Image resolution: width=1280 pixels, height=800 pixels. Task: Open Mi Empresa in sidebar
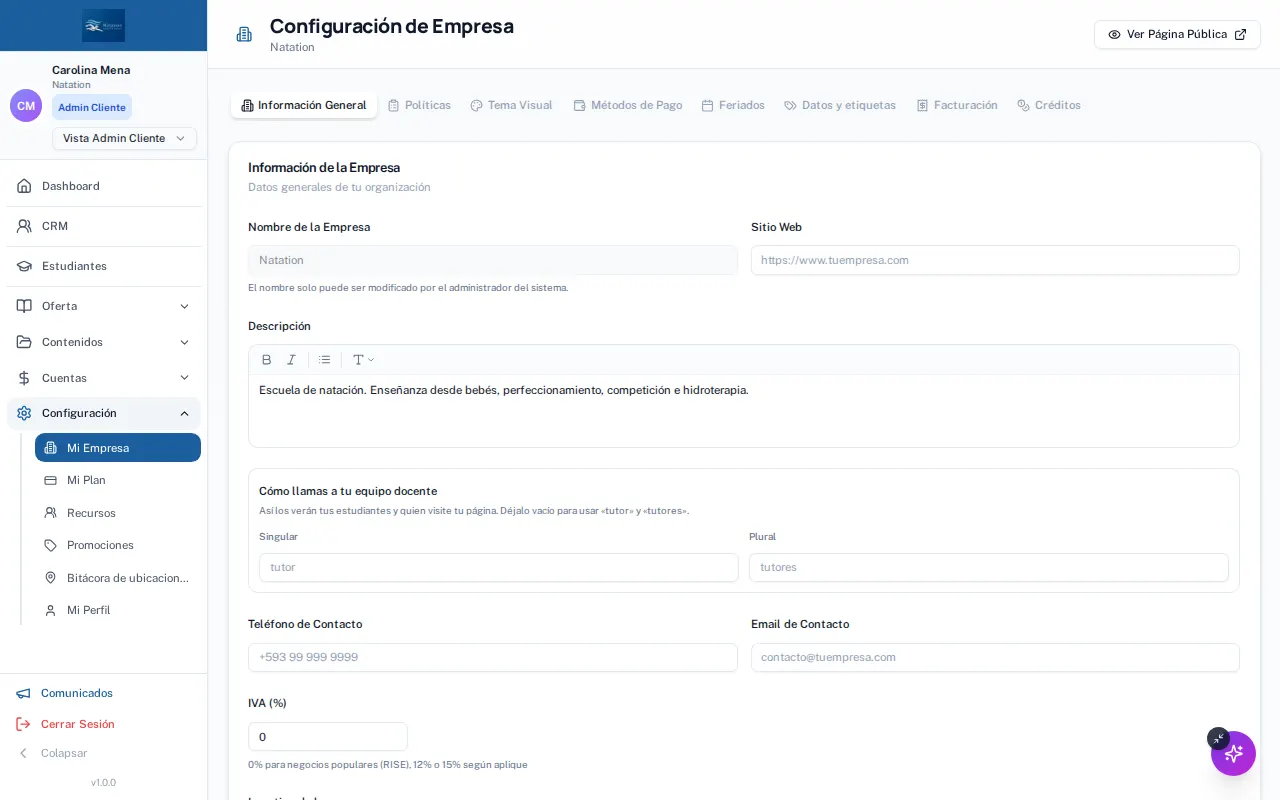pyautogui.click(x=118, y=448)
